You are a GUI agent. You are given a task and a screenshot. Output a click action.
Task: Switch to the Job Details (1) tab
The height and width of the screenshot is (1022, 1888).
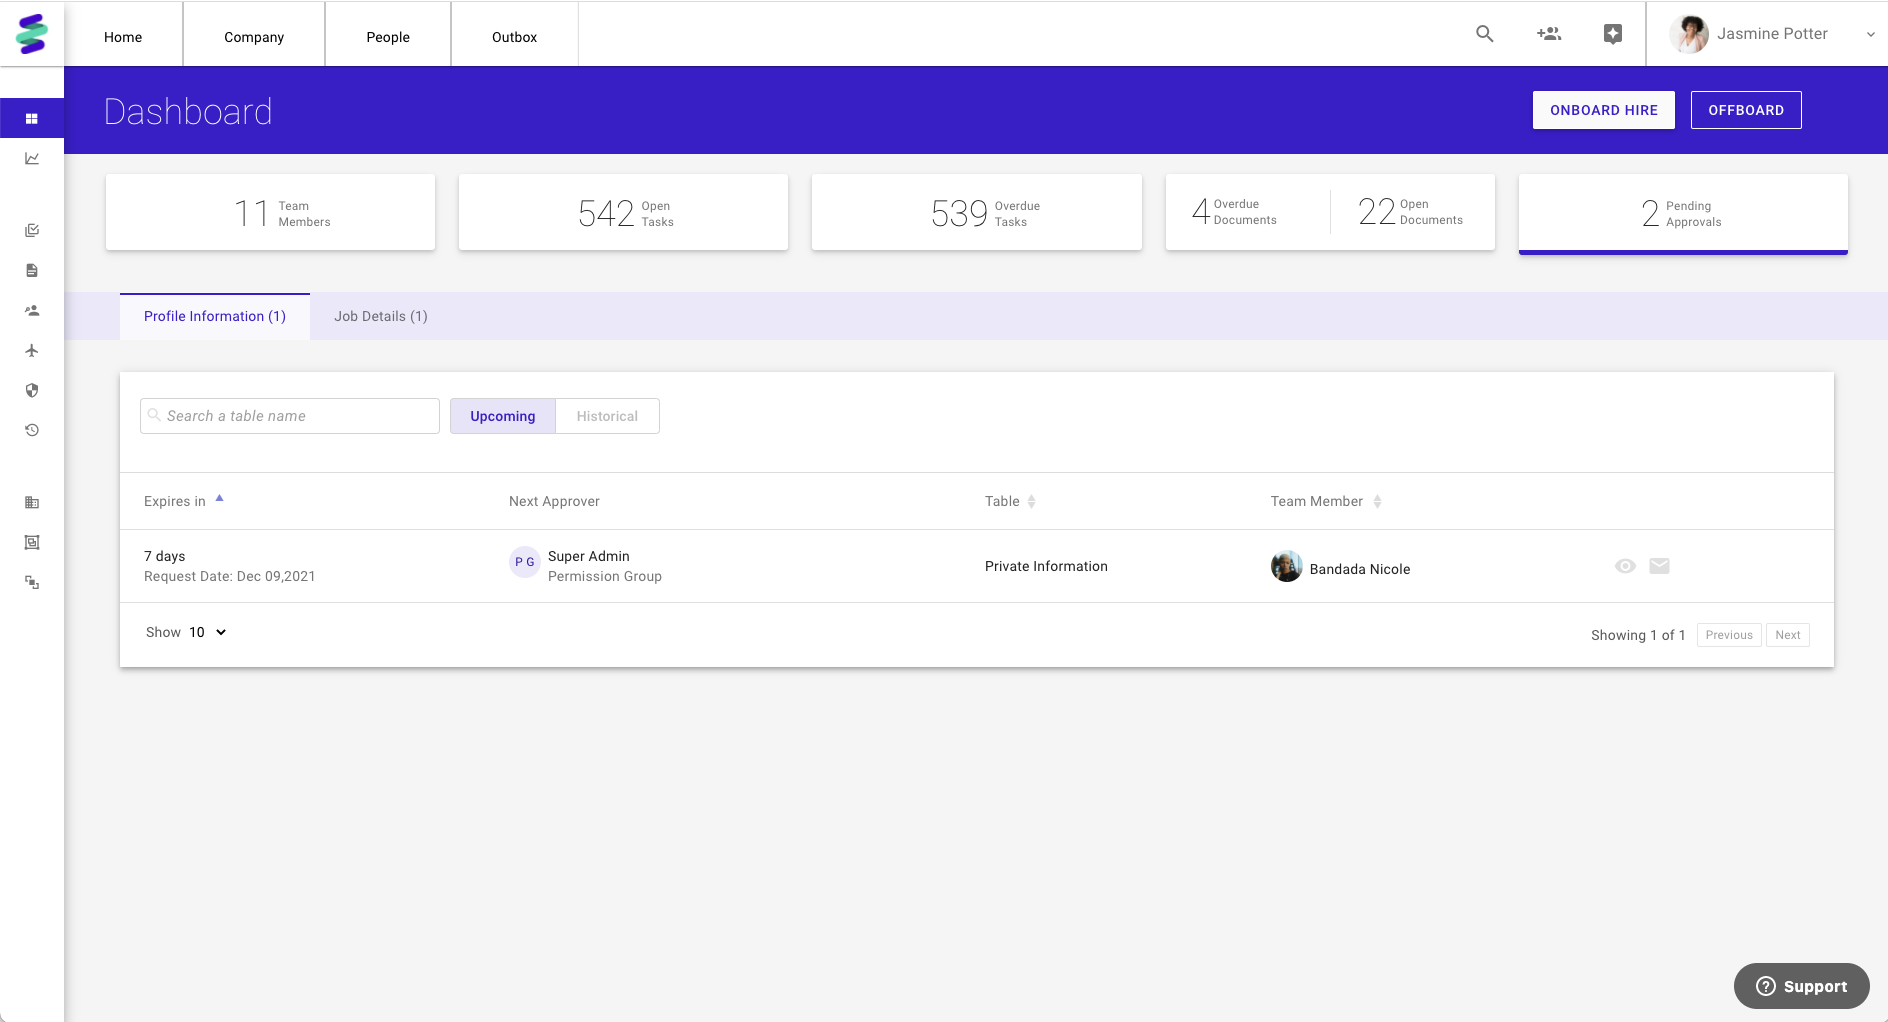click(x=380, y=316)
